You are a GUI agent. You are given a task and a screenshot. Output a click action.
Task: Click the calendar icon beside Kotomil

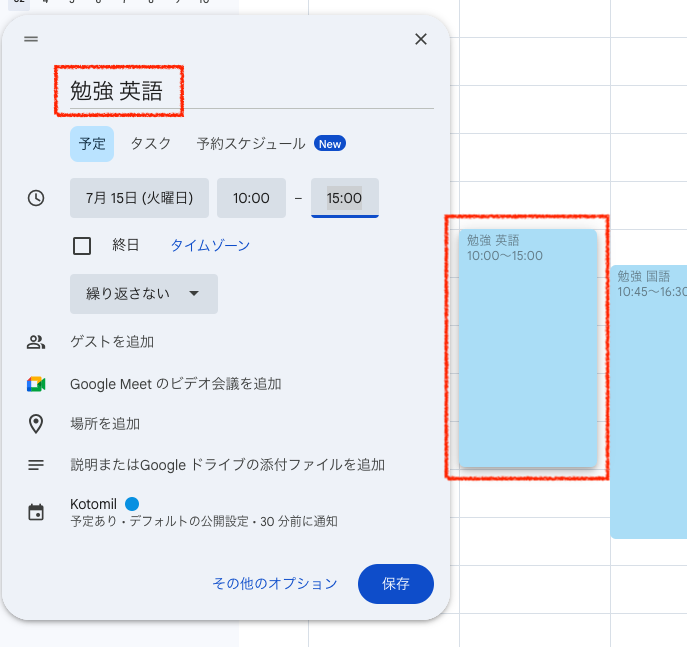coord(36,513)
